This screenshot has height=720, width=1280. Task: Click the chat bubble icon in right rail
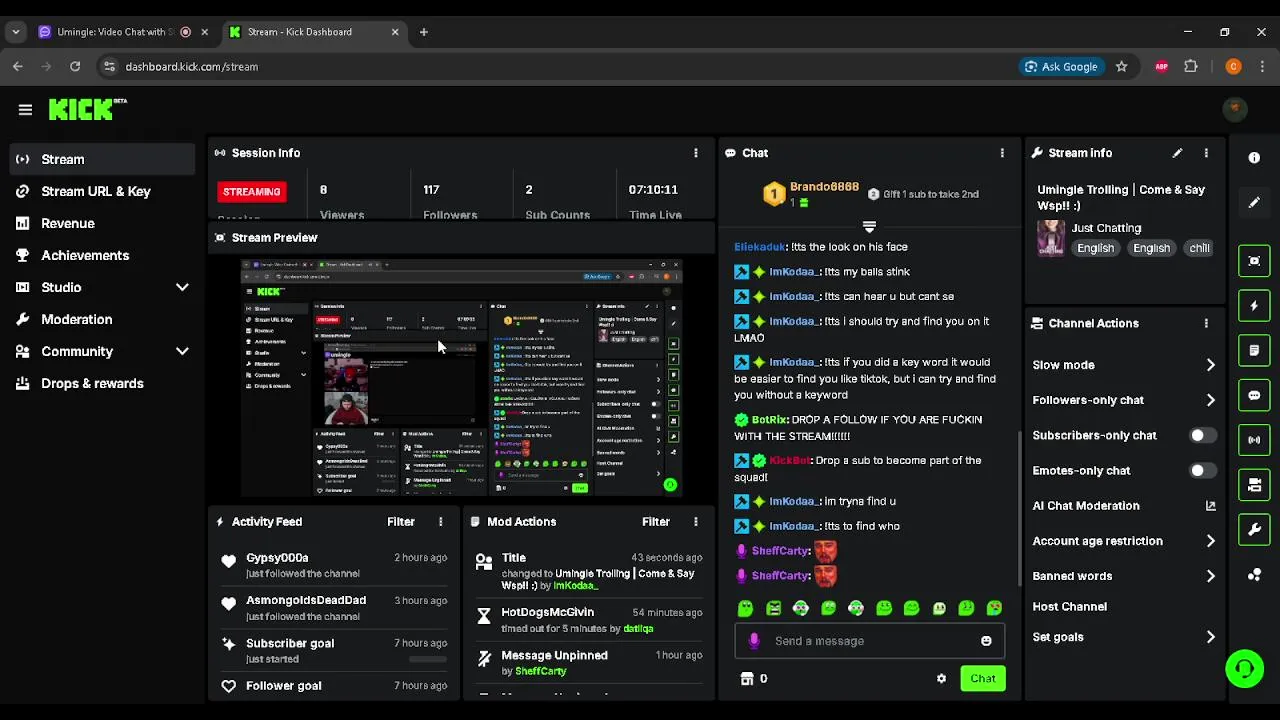[x=1254, y=395]
